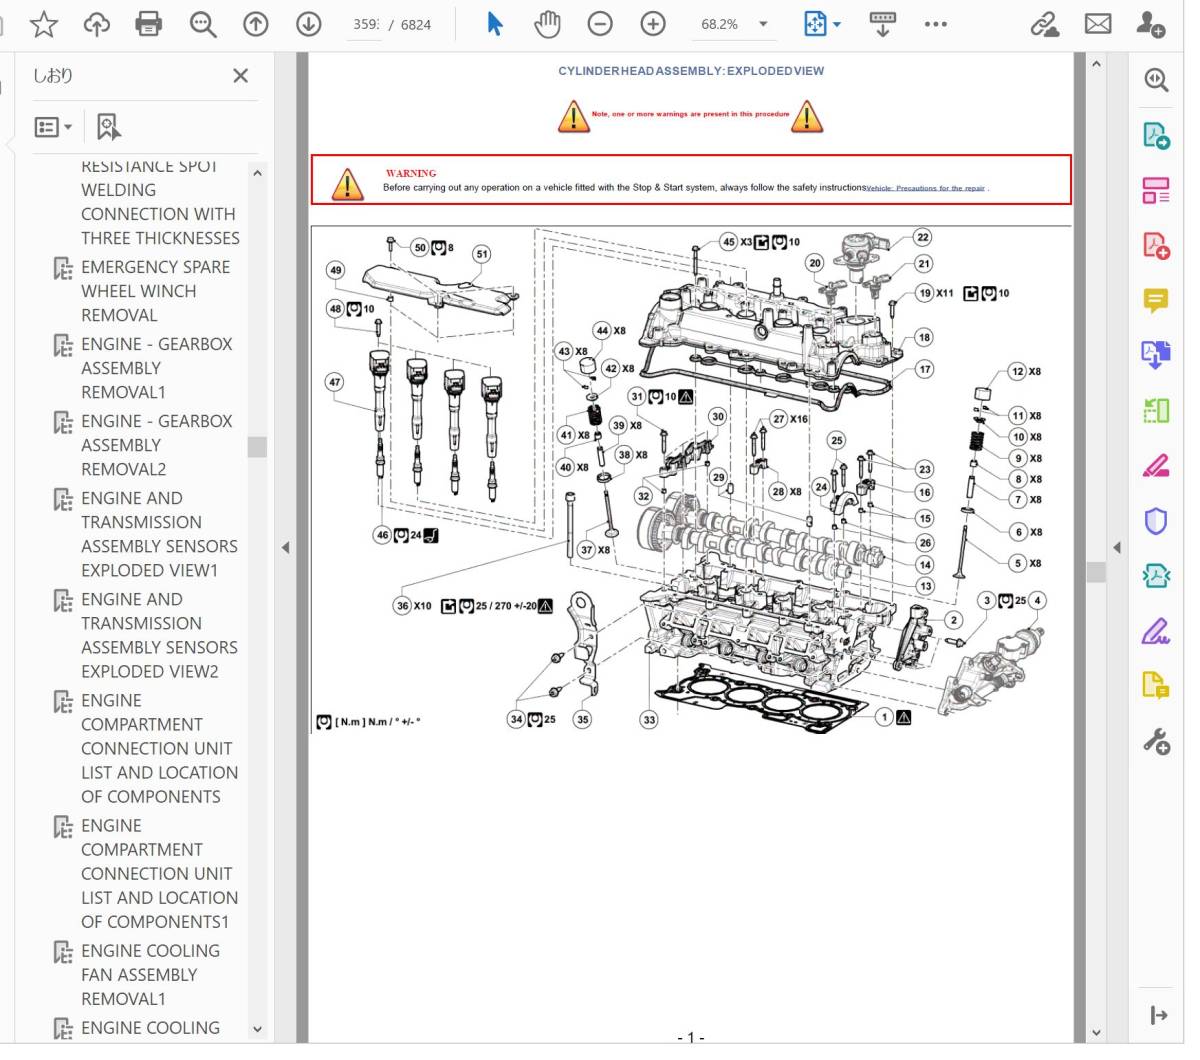Viewport: 1200px width, 1060px height.
Task: Click the scrolling mode toolbar icon
Action: click(882, 24)
